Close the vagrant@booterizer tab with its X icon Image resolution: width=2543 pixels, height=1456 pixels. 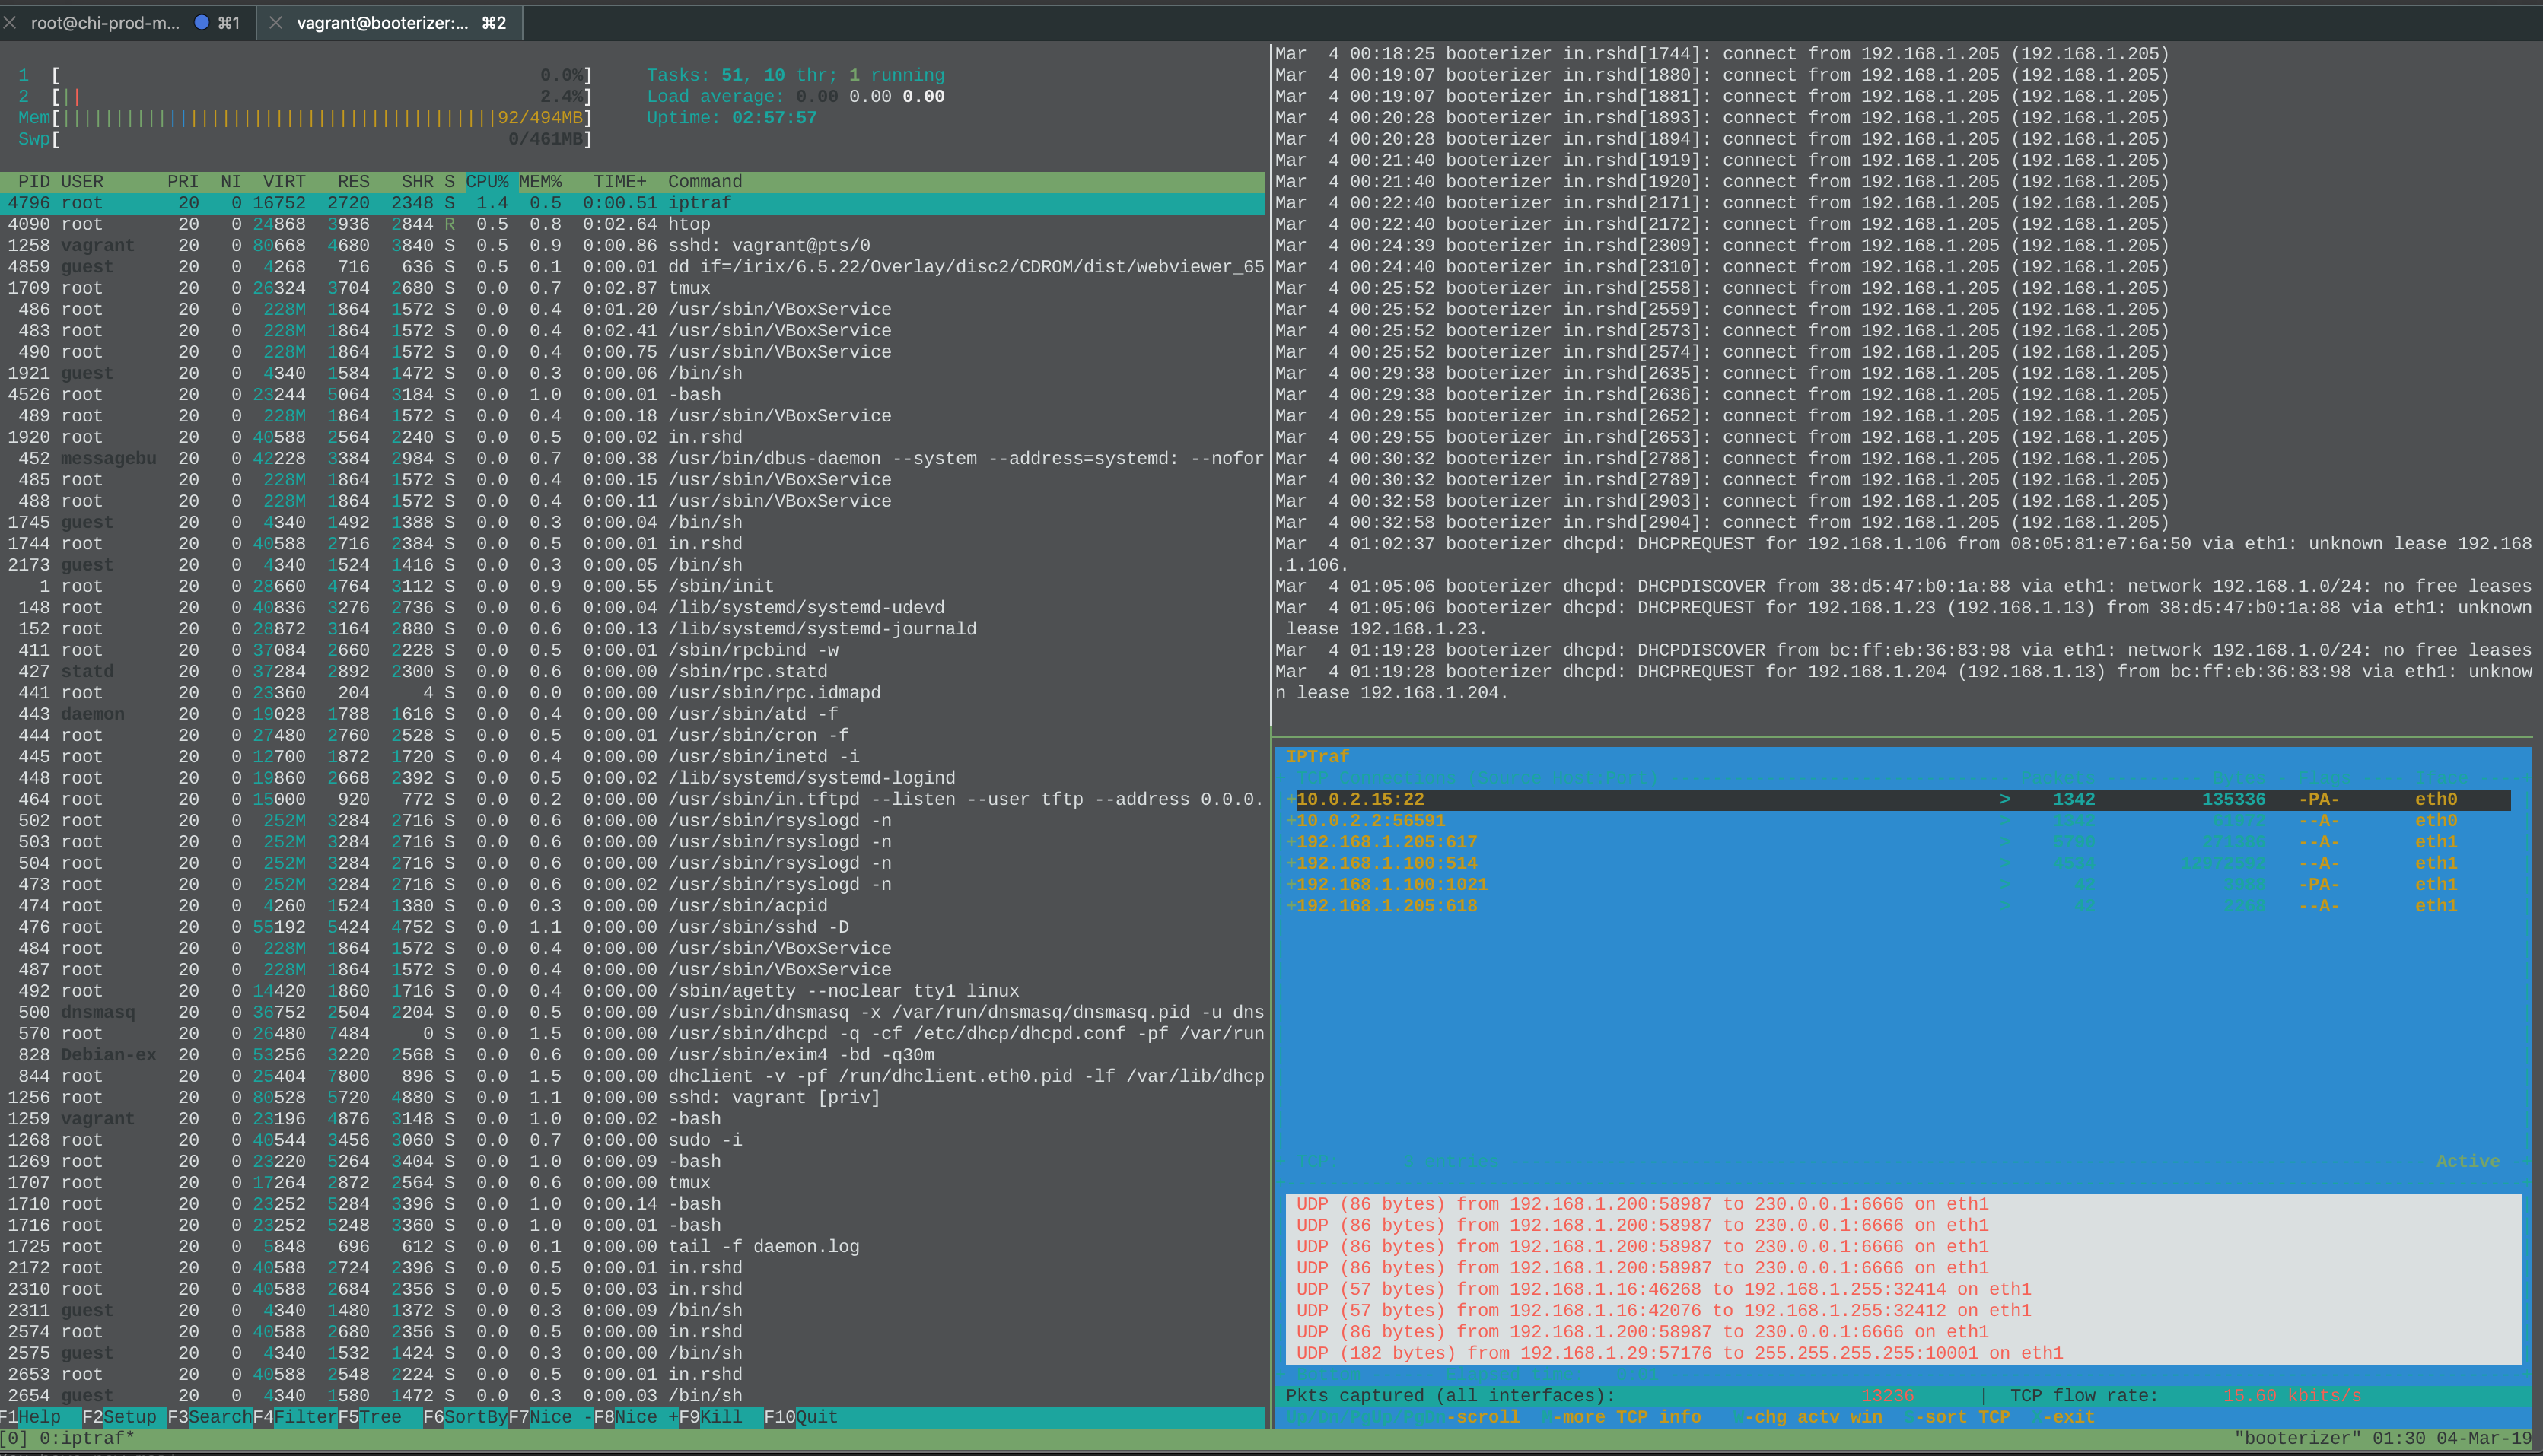click(x=276, y=22)
